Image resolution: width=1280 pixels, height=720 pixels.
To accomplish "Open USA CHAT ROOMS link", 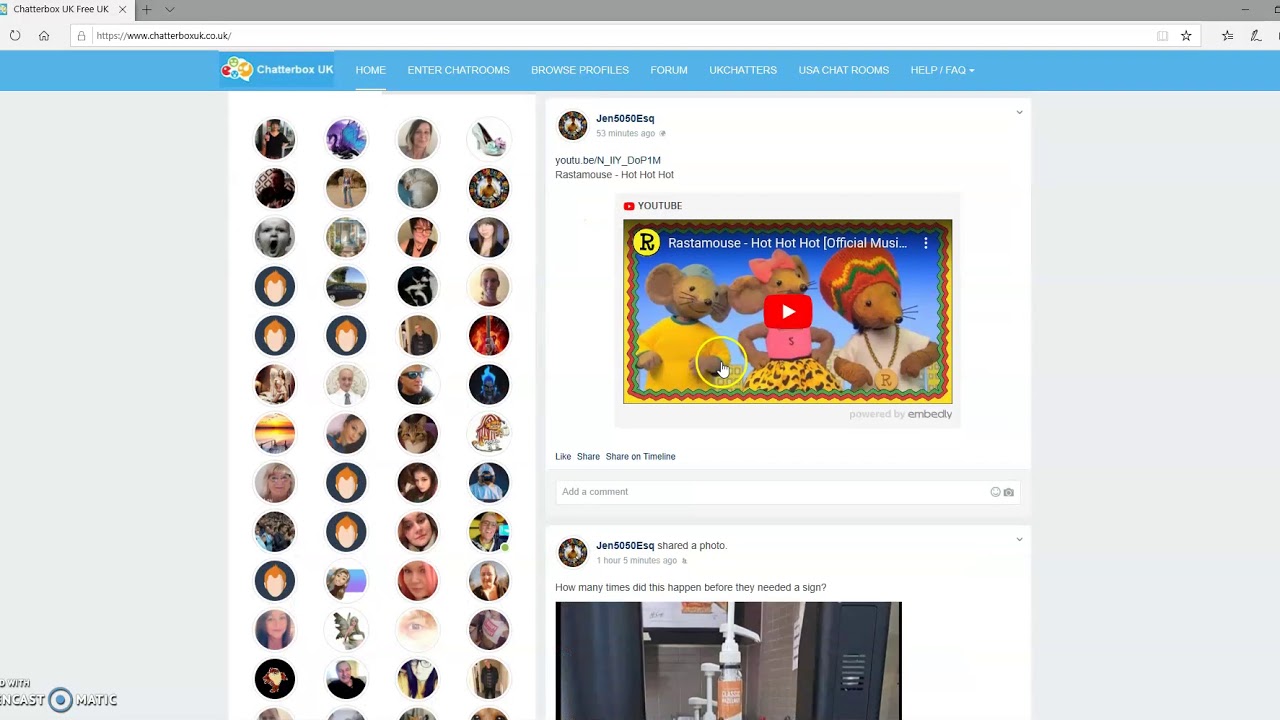I will click(x=843, y=70).
